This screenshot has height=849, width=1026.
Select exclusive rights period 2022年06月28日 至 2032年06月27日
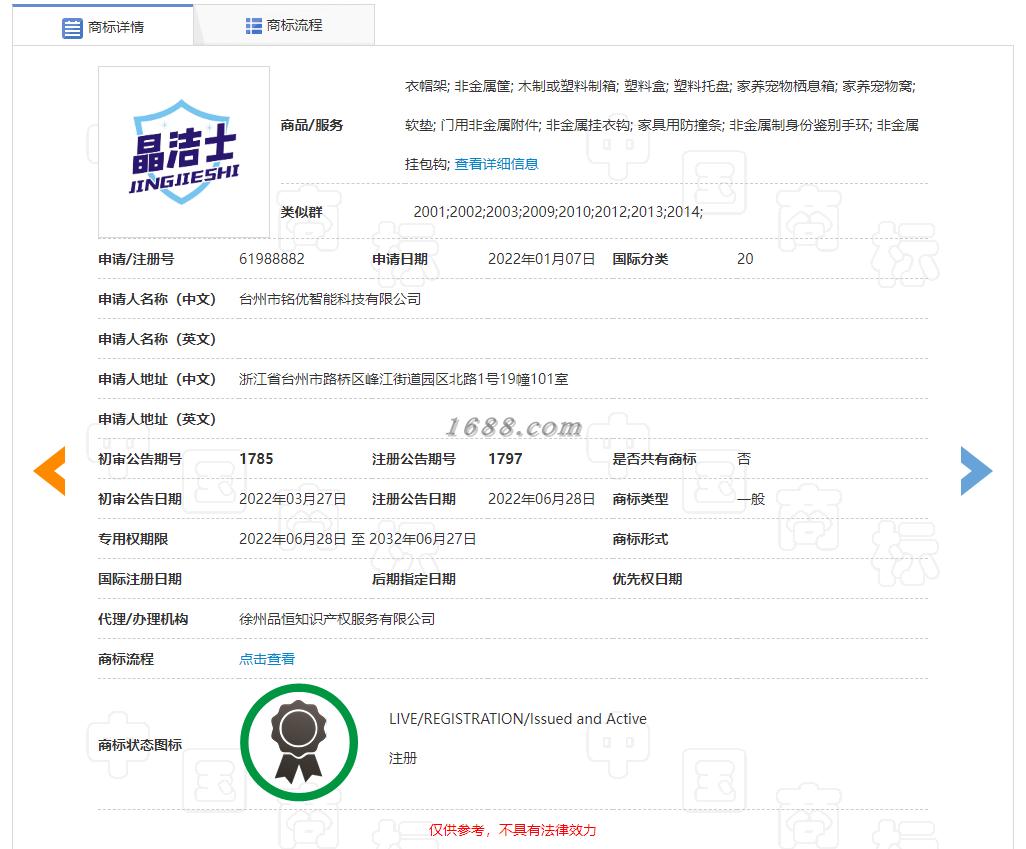357,539
